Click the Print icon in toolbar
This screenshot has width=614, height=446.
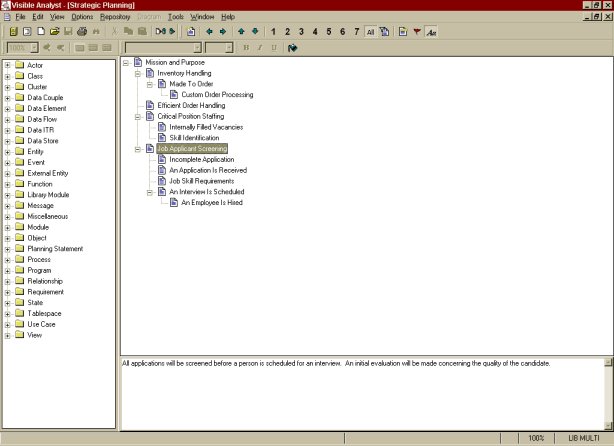(82, 32)
